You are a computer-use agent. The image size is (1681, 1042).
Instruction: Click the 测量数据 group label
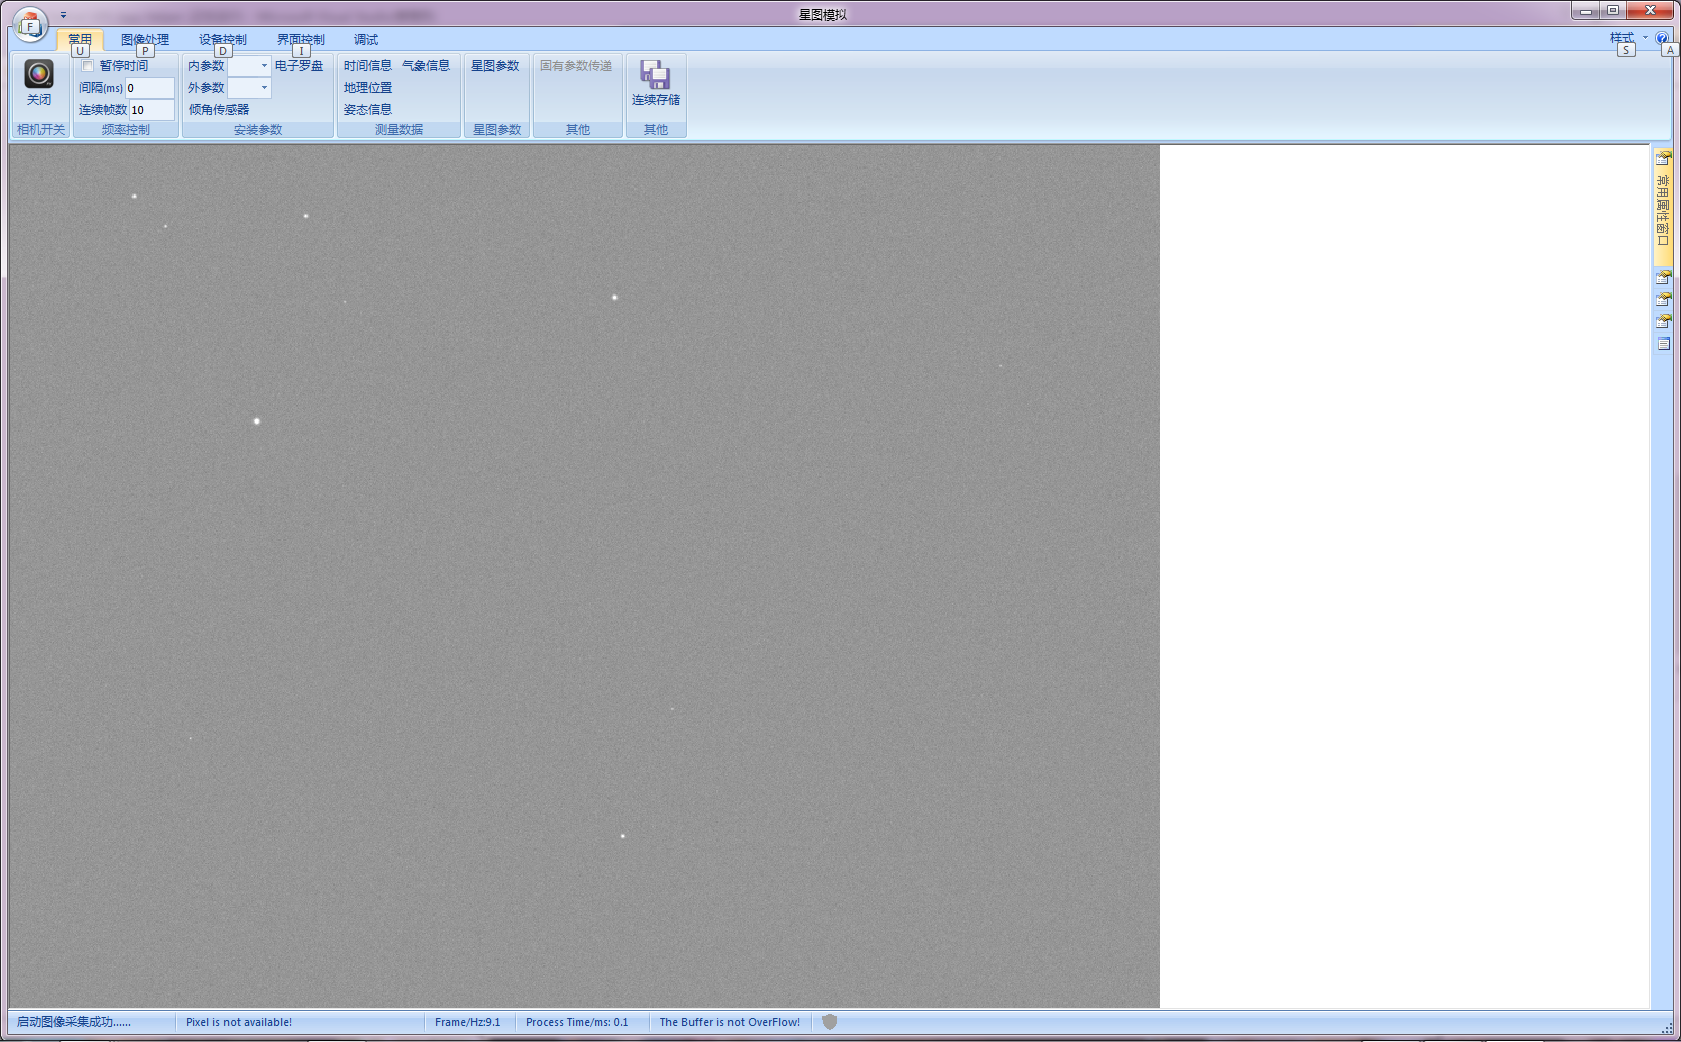tap(399, 130)
